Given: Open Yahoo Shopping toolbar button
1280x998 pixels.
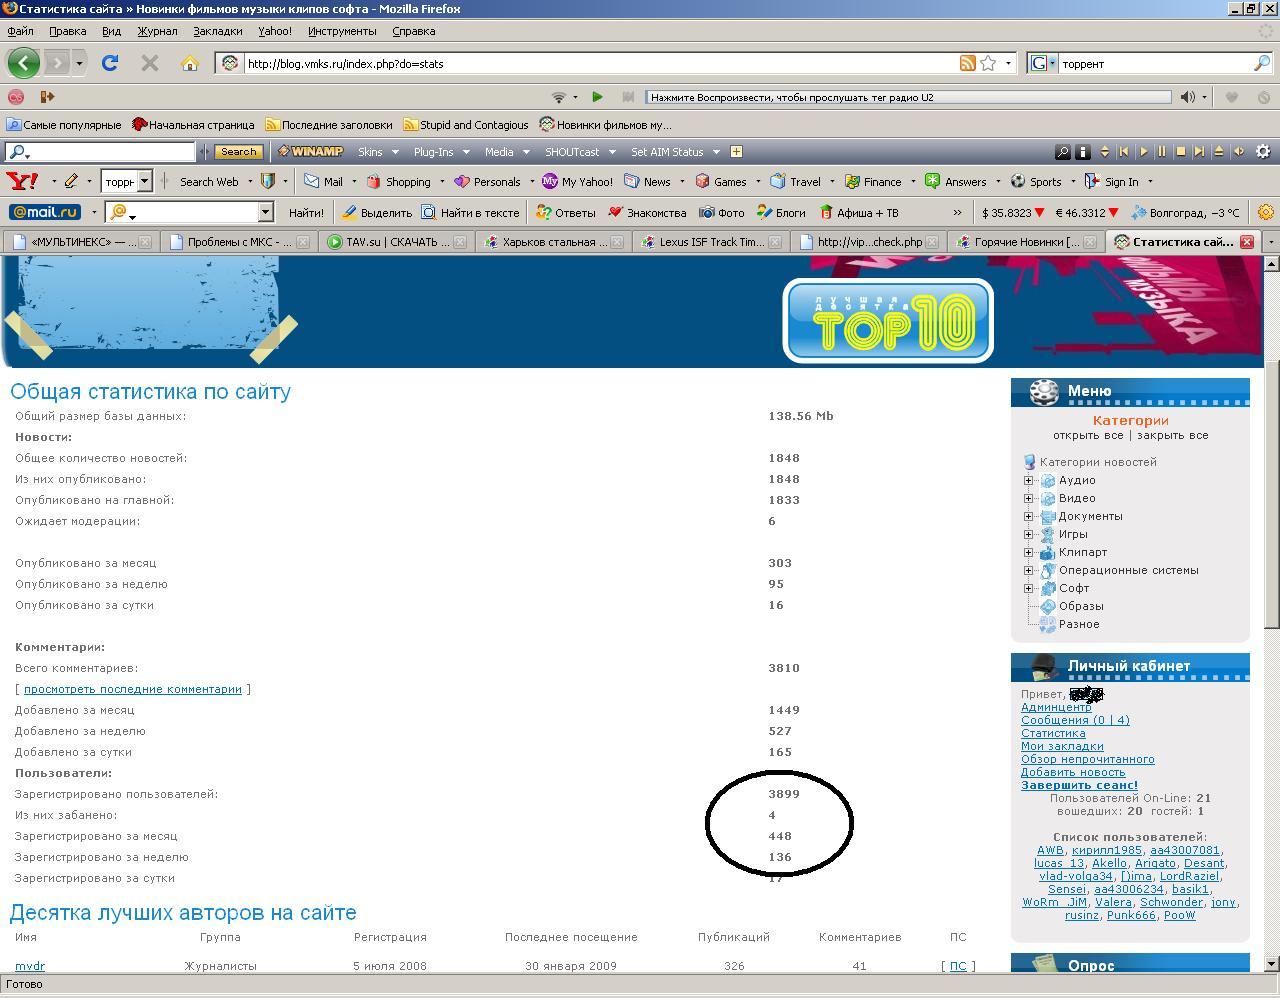Looking at the screenshot, I should point(399,181).
